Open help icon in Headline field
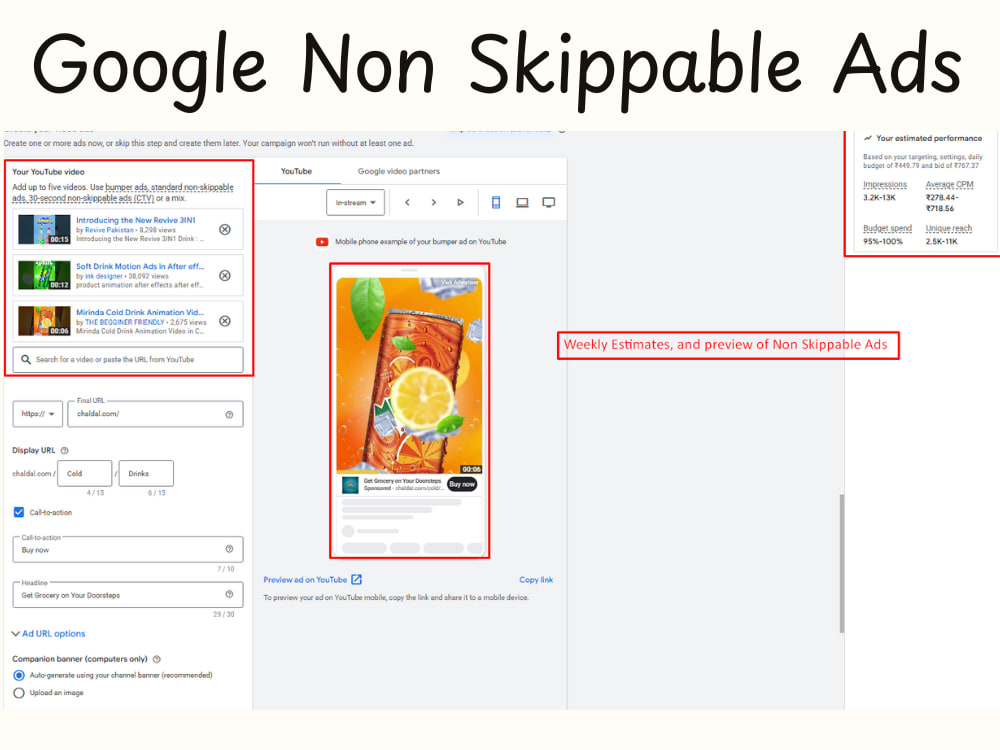Image resolution: width=1000 pixels, height=750 pixels. point(230,594)
